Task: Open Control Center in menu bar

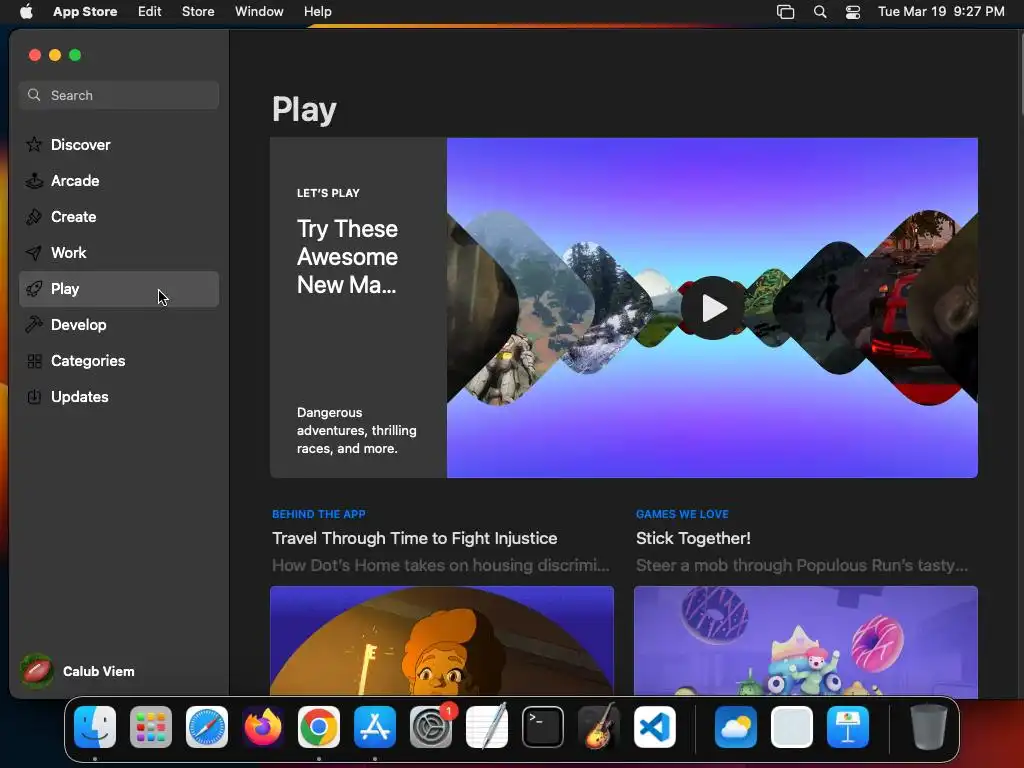Action: tap(853, 12)
